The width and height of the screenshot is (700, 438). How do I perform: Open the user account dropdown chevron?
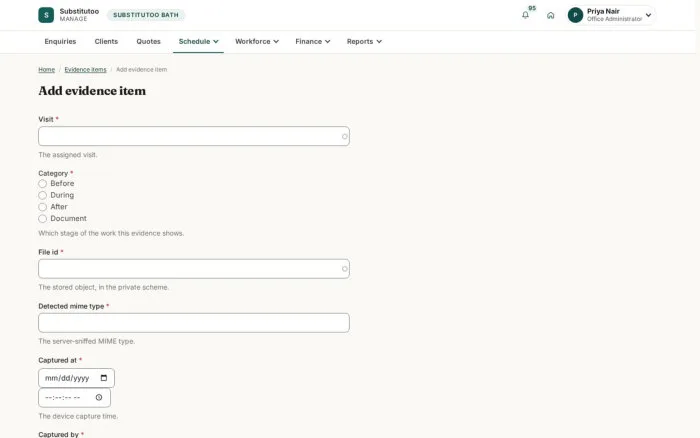click(x=648, y=15)
